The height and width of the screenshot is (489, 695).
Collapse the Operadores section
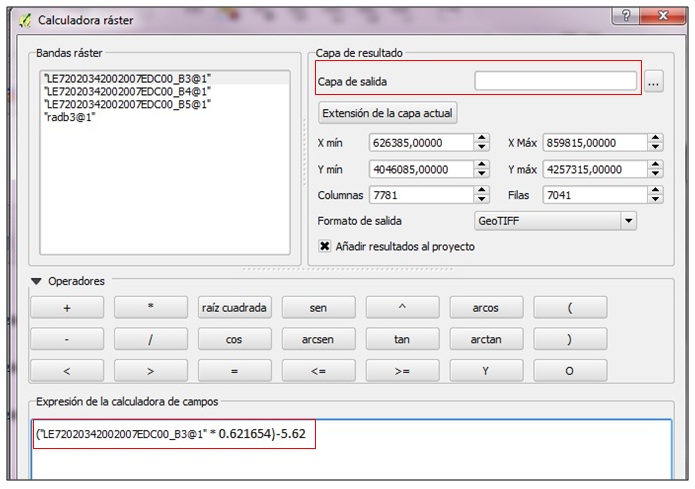tap(37, 282)
